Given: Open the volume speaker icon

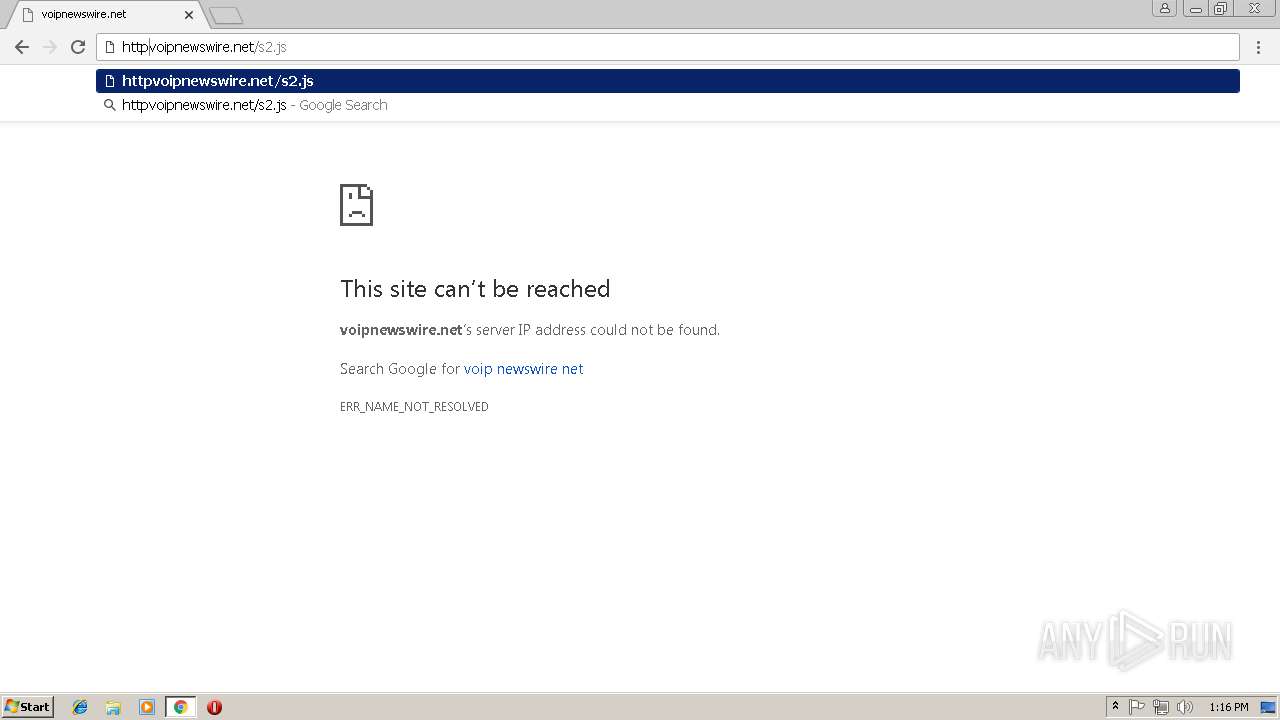Looking at the screenshot, I should point(1185,707).
